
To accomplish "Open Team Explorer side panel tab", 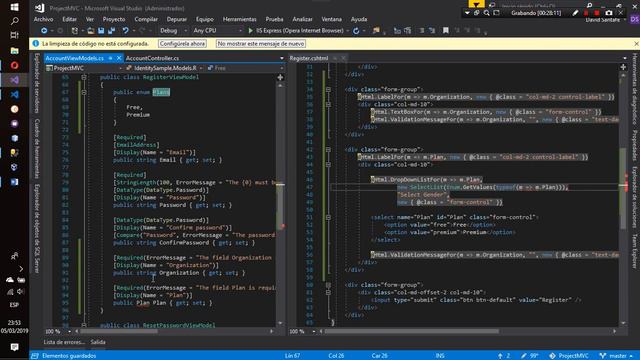I will (x=635, y=251).
